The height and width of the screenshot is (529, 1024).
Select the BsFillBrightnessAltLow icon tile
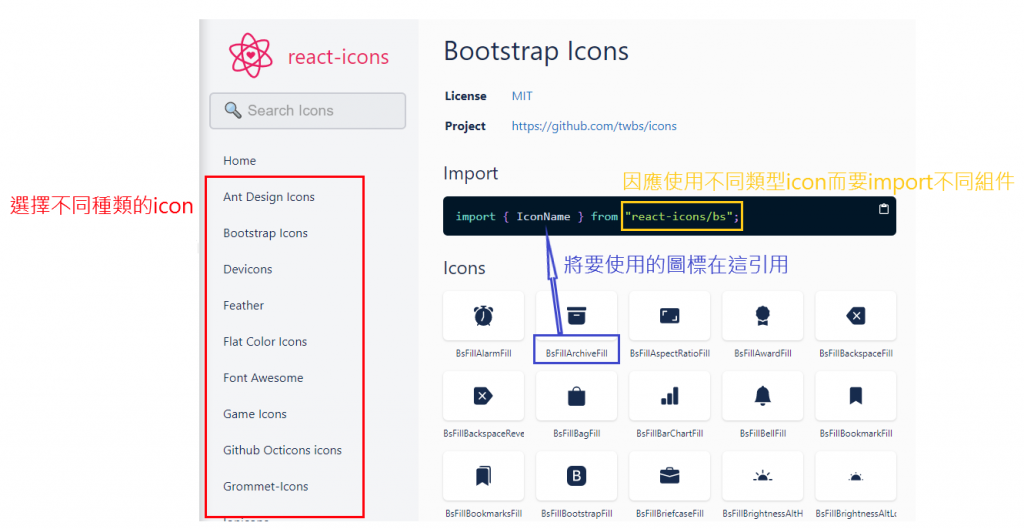(x=856, y=476)
